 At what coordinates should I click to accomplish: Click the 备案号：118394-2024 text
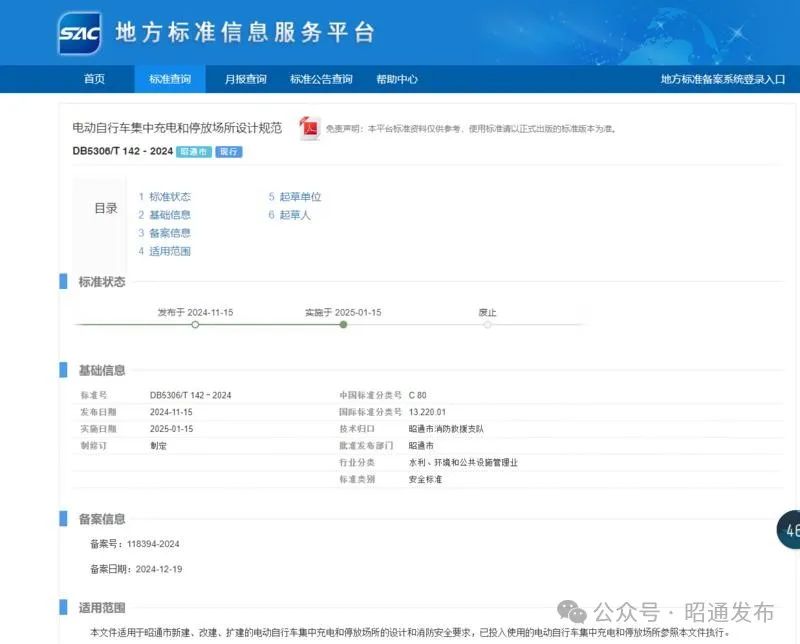click(x=135, y=544)
